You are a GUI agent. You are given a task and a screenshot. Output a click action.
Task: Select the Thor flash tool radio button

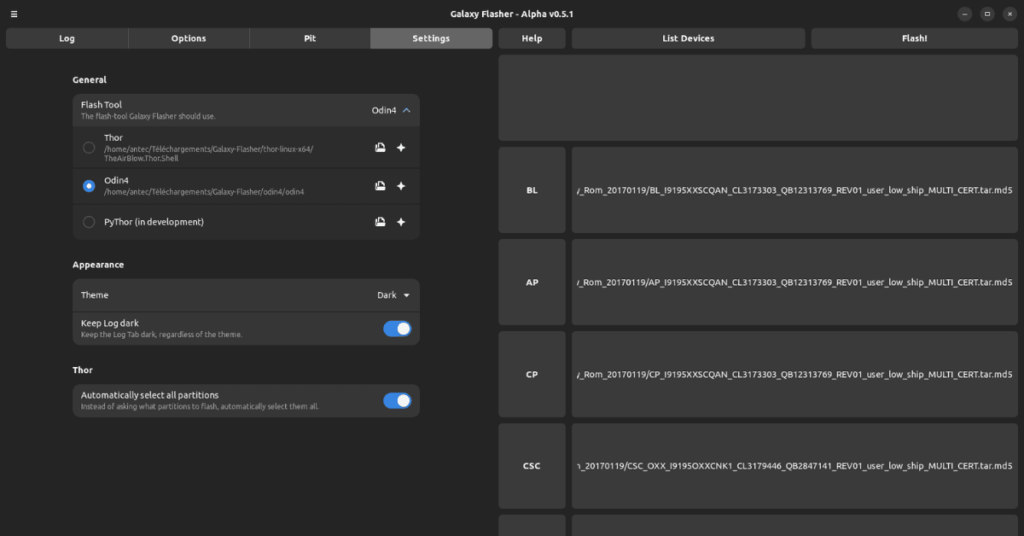click(x=89, y=148)
